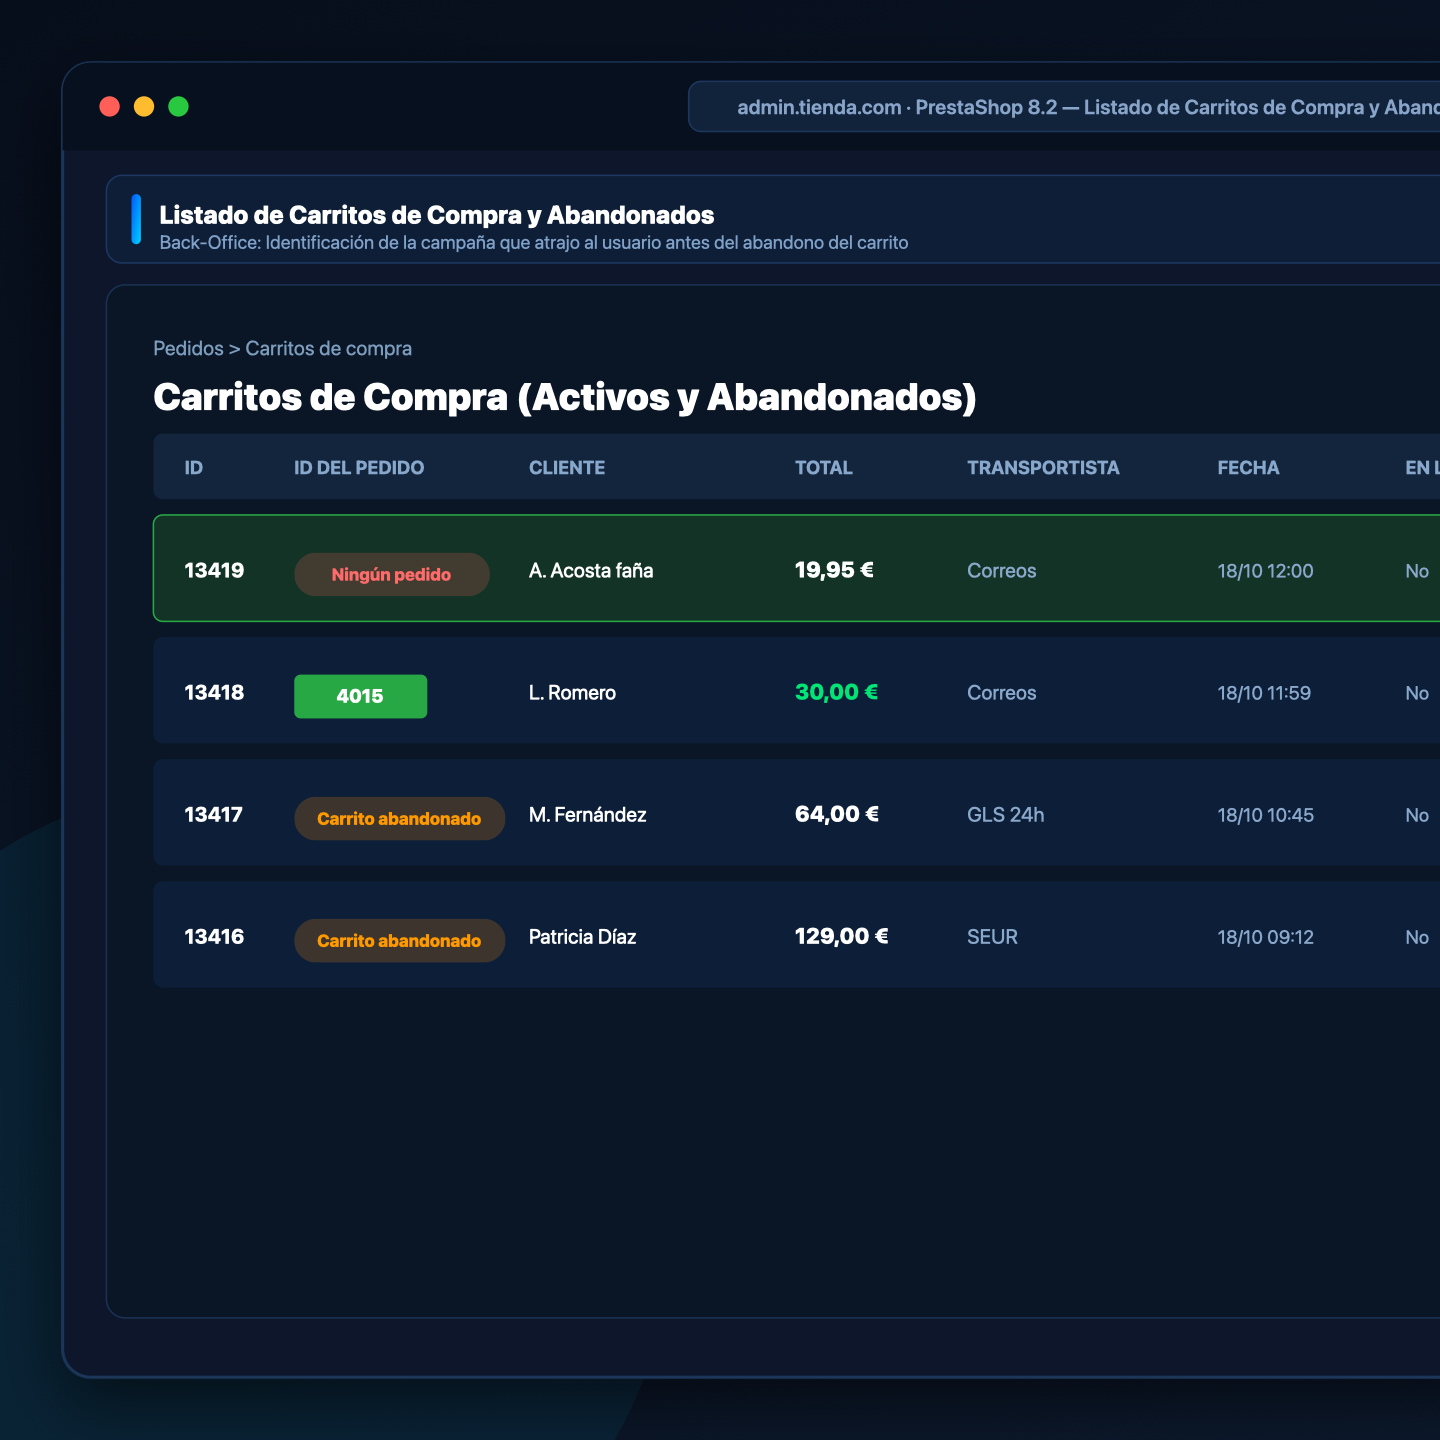Viewport: 1440px width, 1440px height.
Task: Click carrier GLS 24h
Action: pyautogui.click(x=1005, y=815)
